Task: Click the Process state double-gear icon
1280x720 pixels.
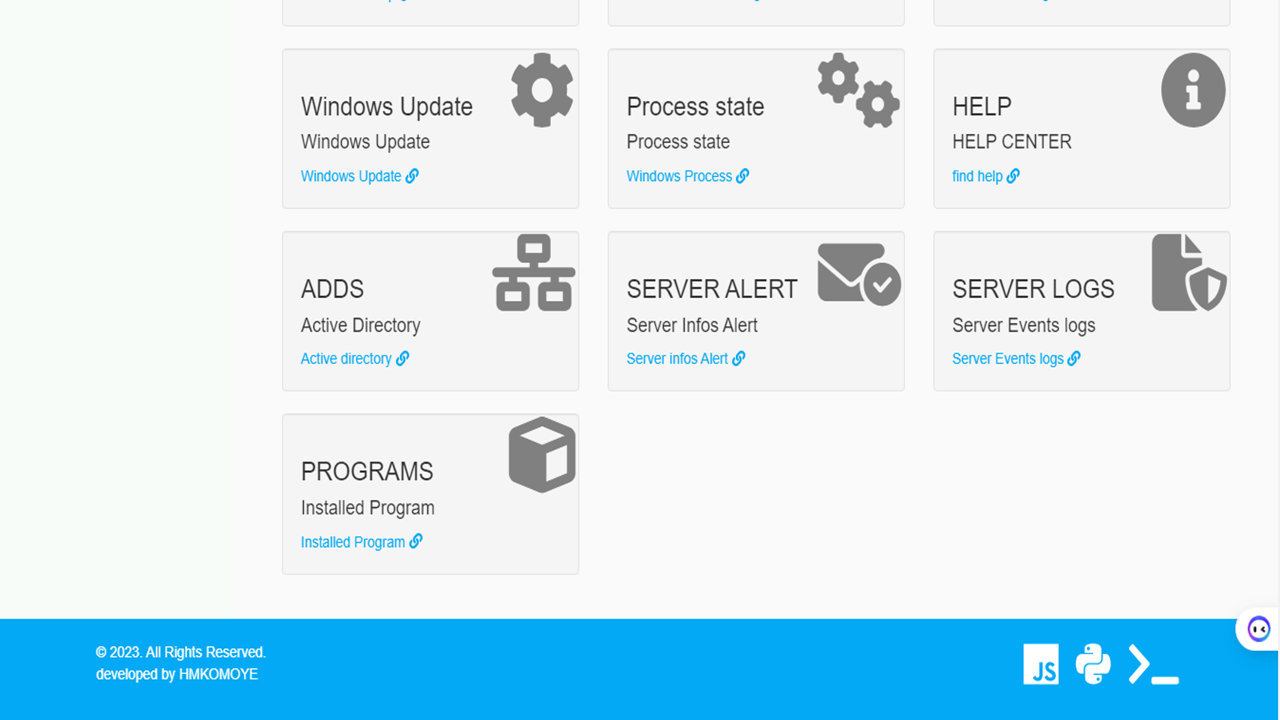Action: coord(858,90)
